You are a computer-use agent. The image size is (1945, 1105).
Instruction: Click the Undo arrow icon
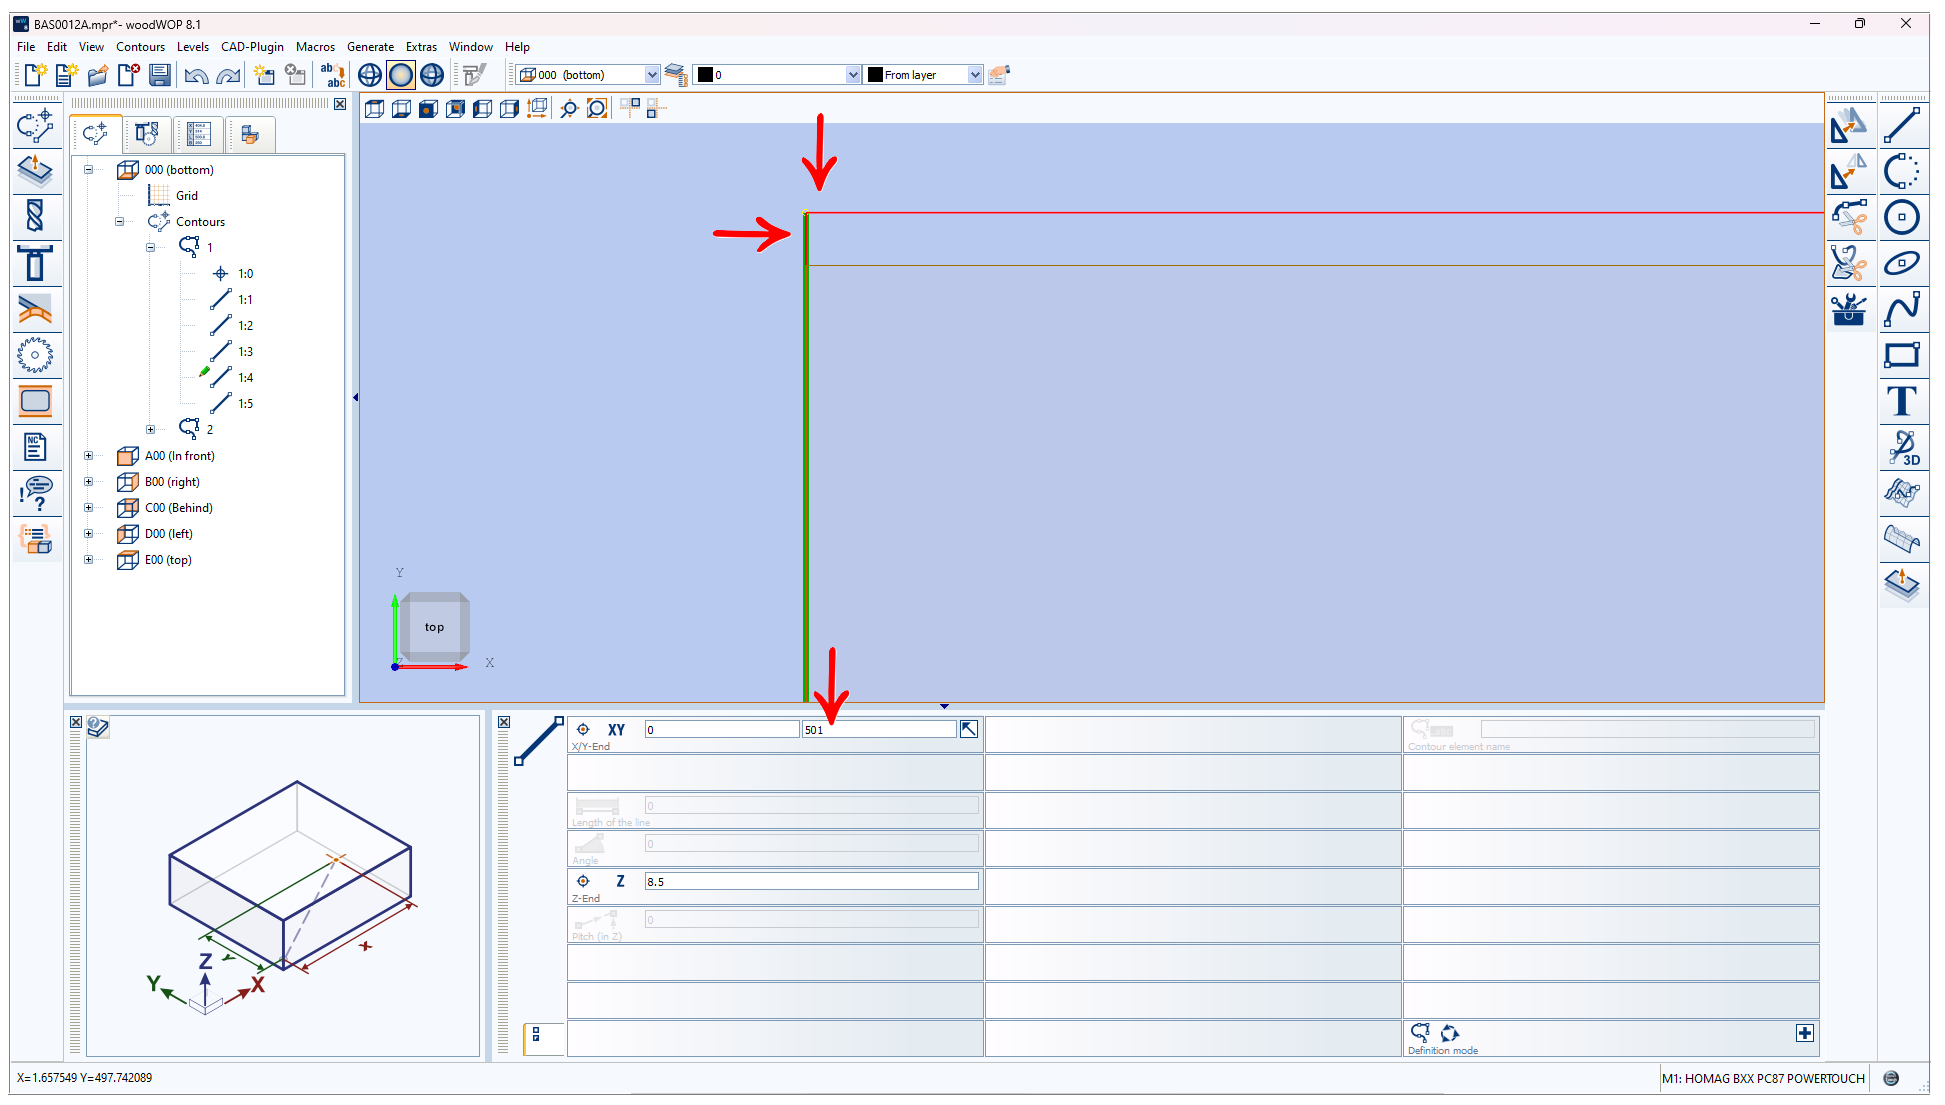coord(197,75)
